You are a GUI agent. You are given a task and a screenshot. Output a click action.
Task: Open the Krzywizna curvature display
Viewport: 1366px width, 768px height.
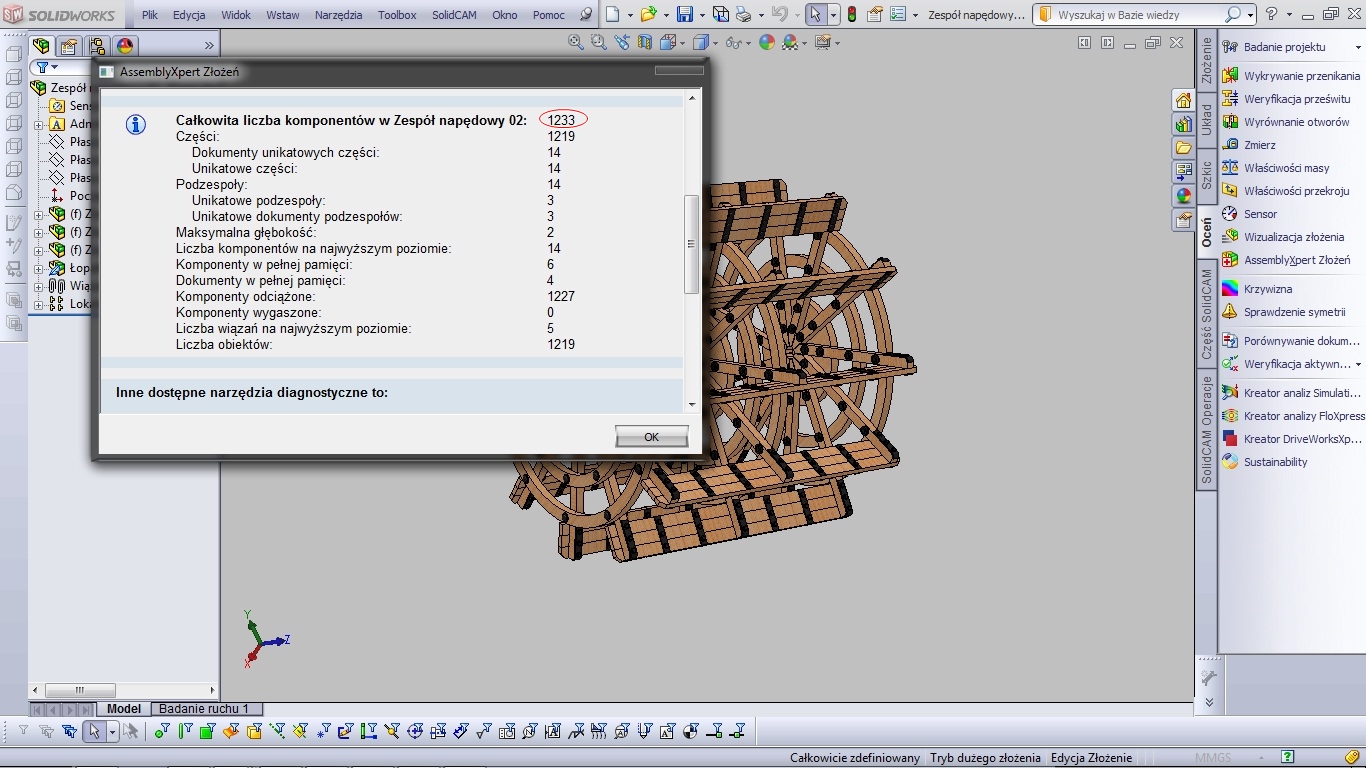(x=1267, y=289)
